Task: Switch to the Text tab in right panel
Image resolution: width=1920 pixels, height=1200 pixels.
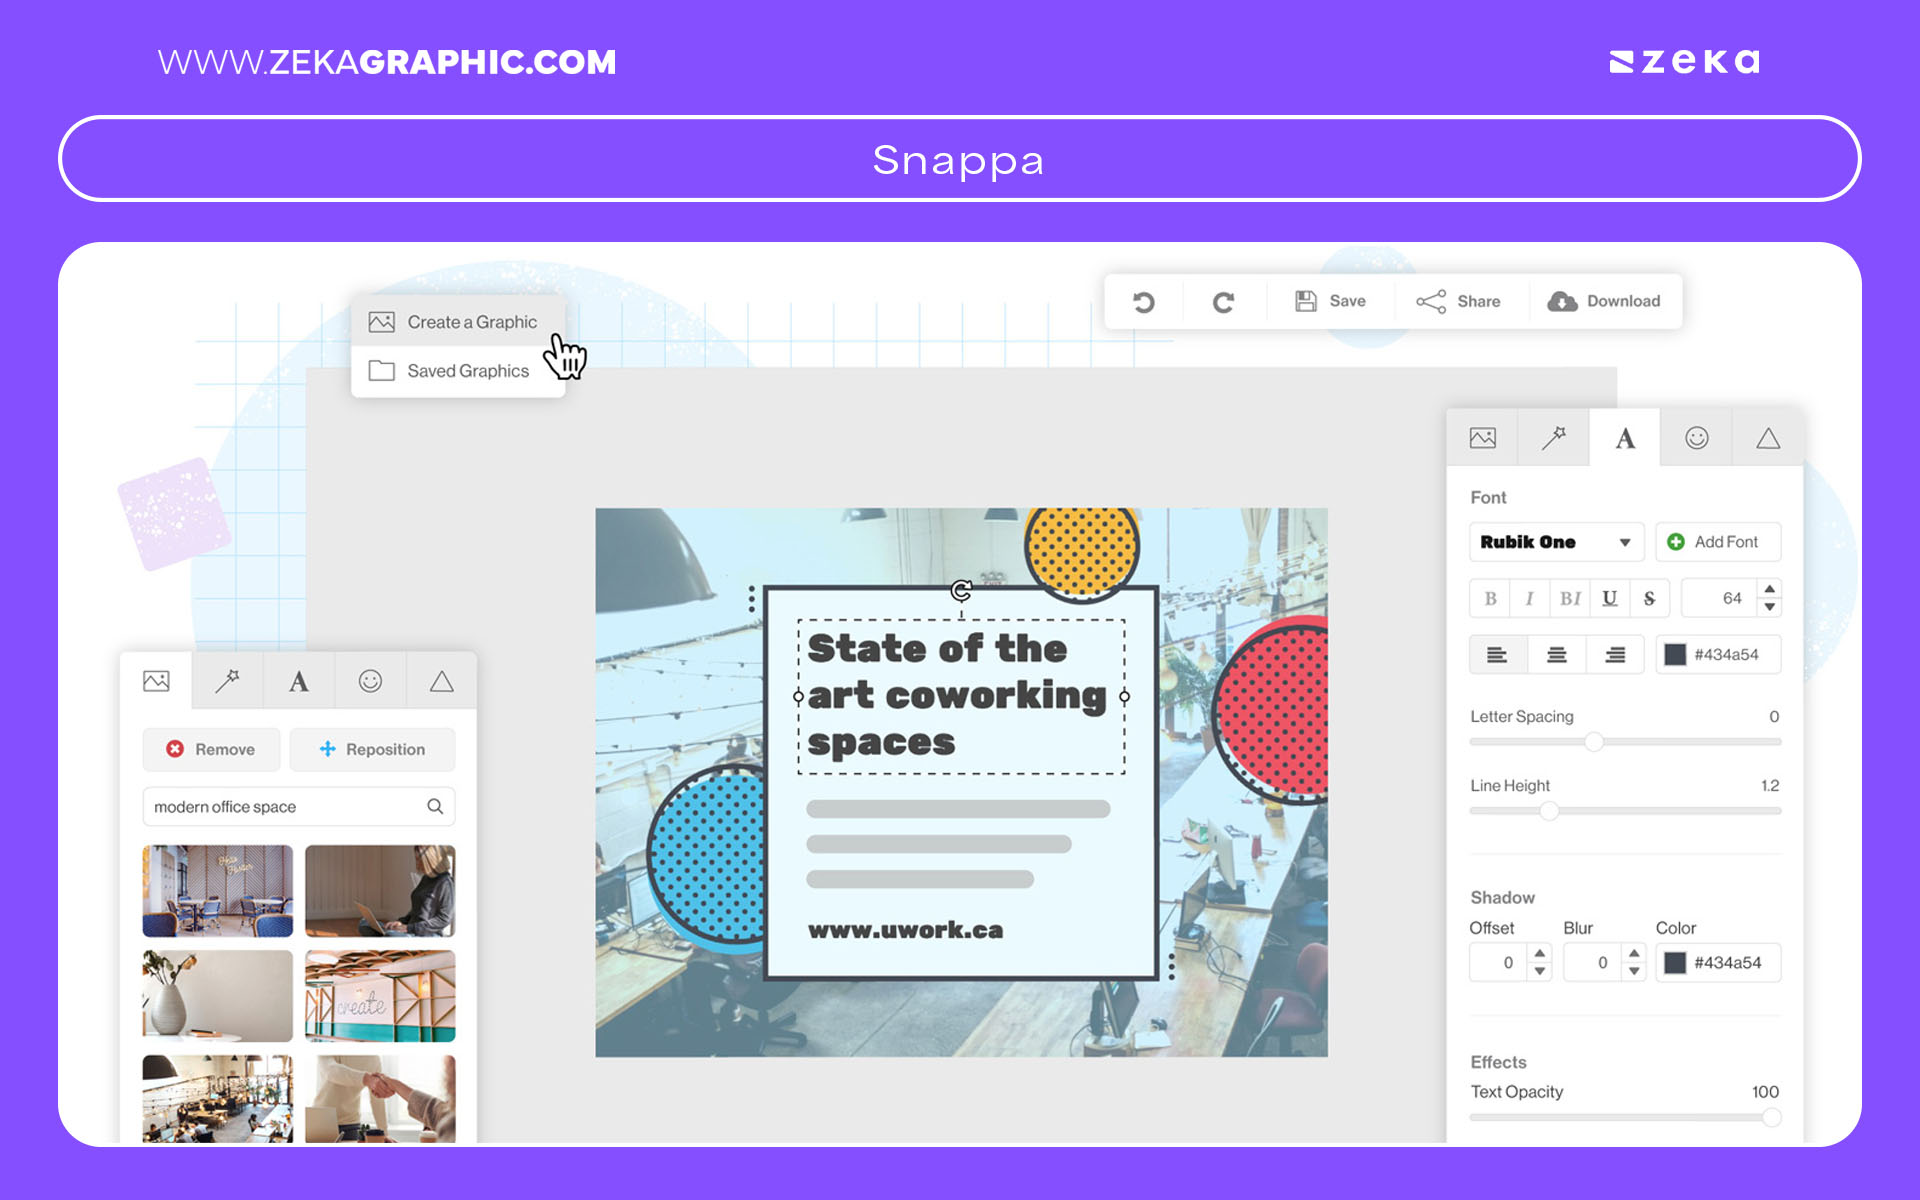Action: pyautogui.click(x=1623, y=437)
